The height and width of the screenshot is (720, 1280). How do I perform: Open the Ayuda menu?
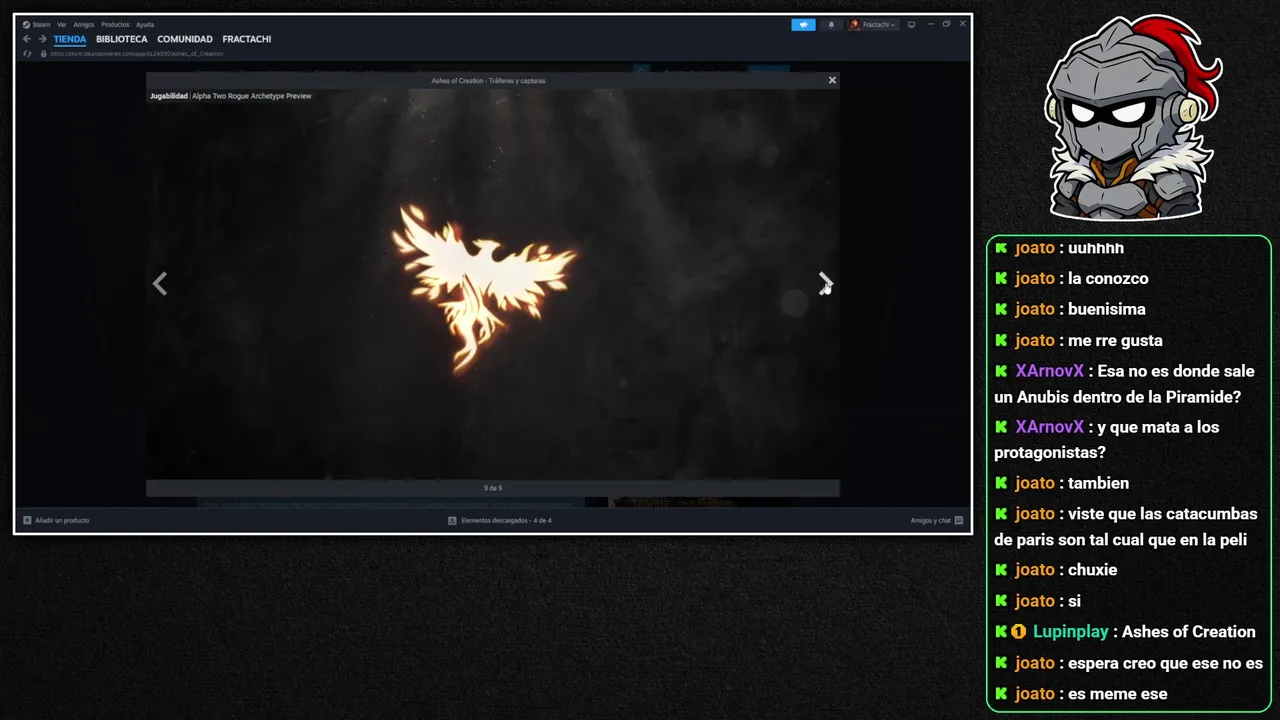pyautogui.click(x=145, y=24)
